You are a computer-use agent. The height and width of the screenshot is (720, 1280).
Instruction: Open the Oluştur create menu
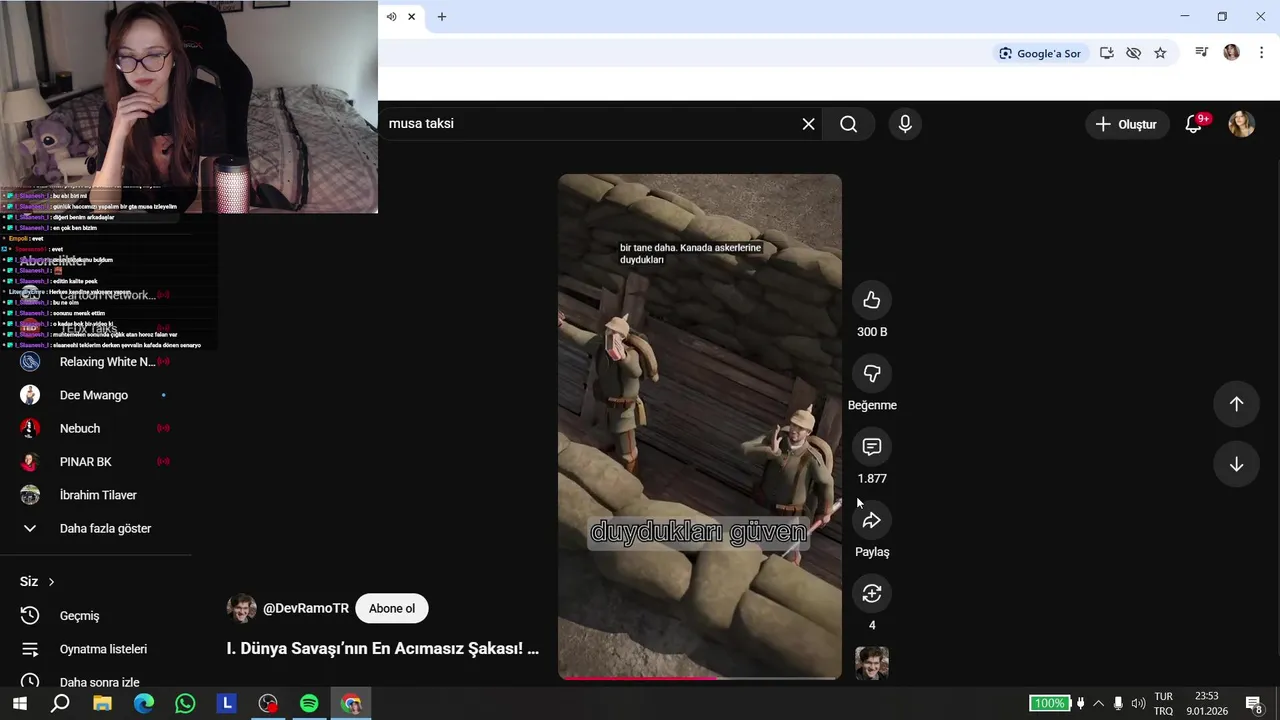(x=1126, y=124)
